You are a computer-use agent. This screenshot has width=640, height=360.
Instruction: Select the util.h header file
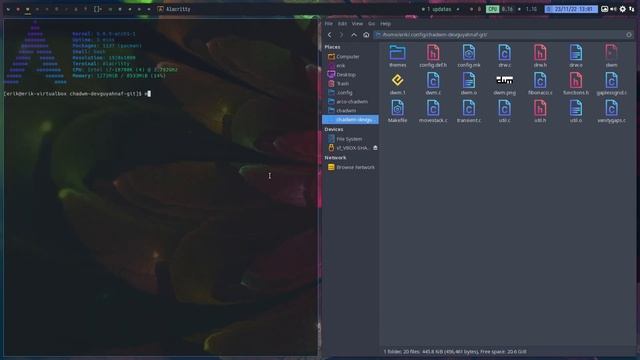tap(540, 111)
